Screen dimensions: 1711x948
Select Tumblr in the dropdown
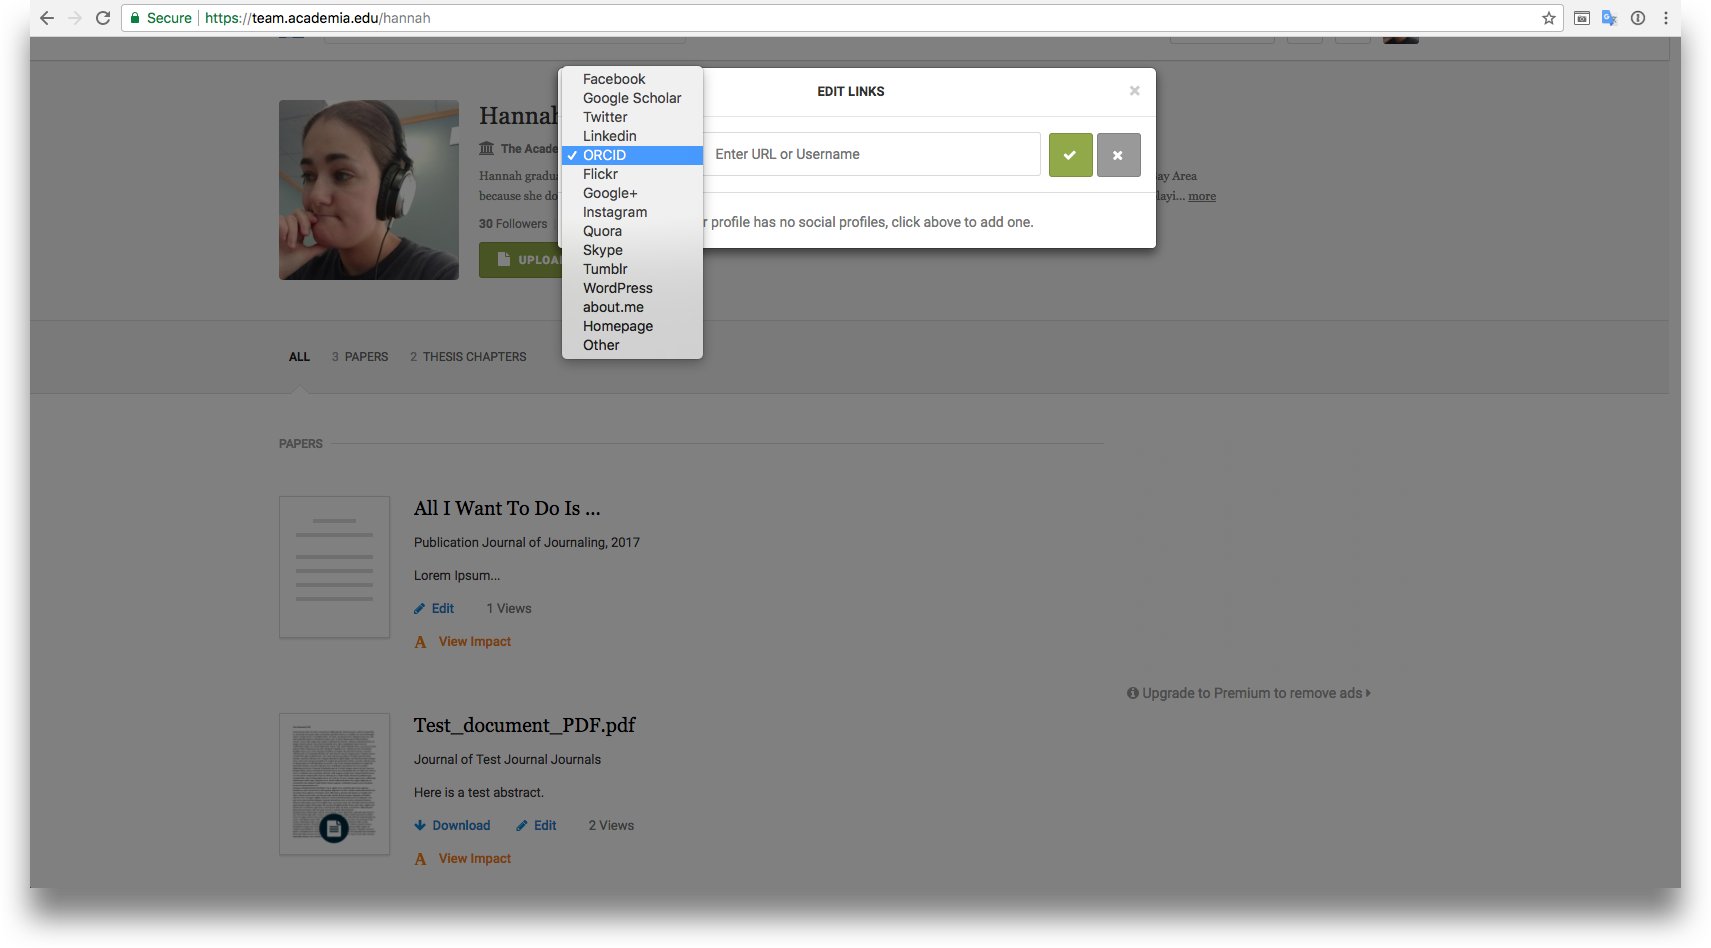pyautogui.click(x=632, y=269)
